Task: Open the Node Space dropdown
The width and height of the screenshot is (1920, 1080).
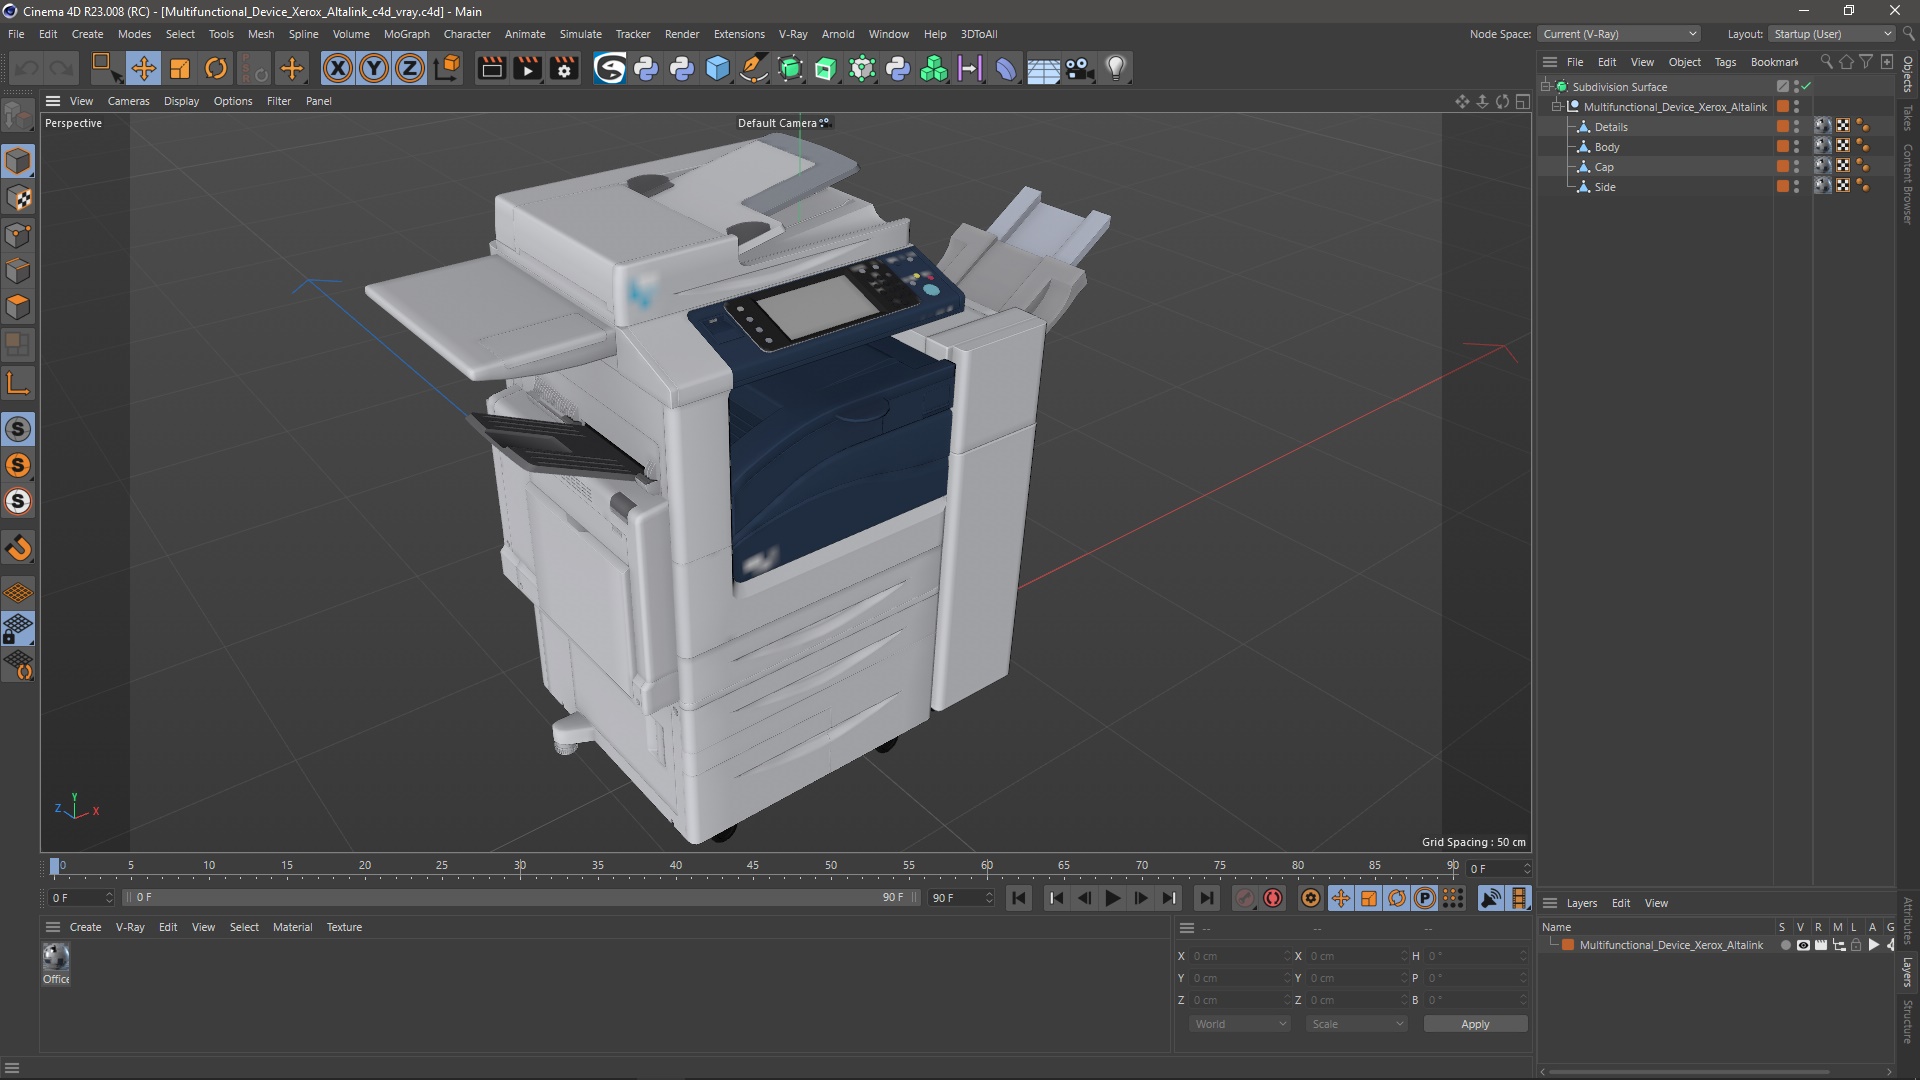Action: tap(1619, 34)
